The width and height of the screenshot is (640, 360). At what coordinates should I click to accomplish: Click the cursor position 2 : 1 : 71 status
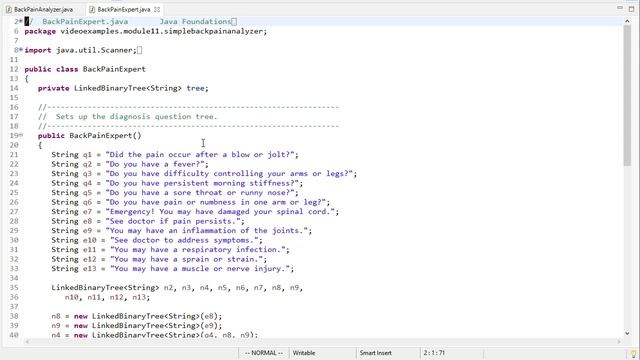click(x=434, y=353)
